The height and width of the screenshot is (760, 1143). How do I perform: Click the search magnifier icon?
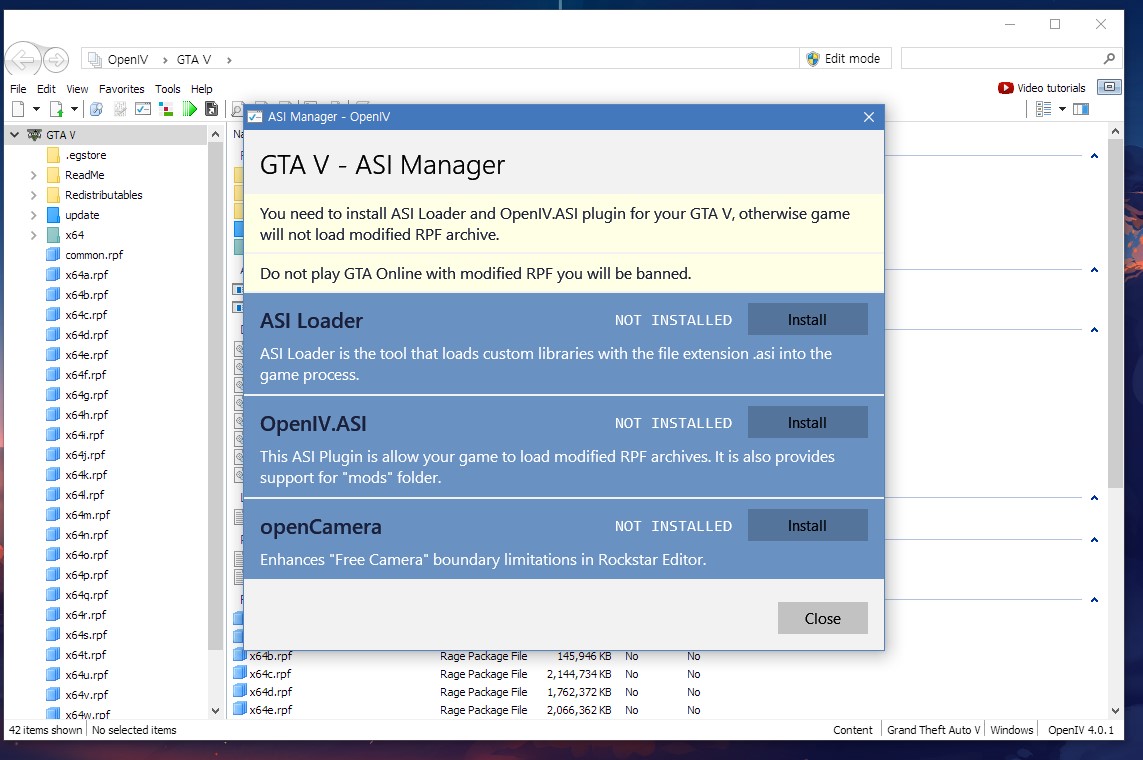coord(1109,58)
